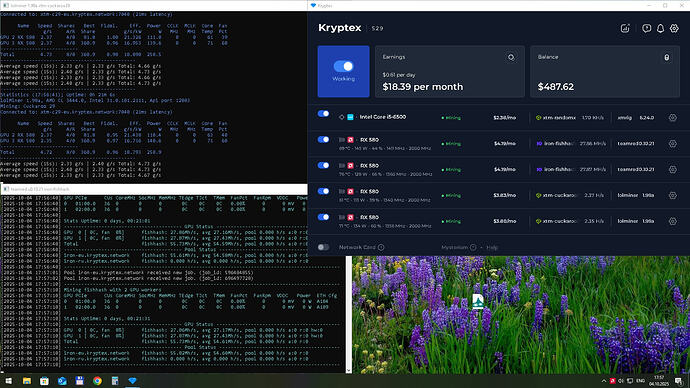Click the teamredminer console title bar
The image size is (690, 388).
[x=154, y=189]
